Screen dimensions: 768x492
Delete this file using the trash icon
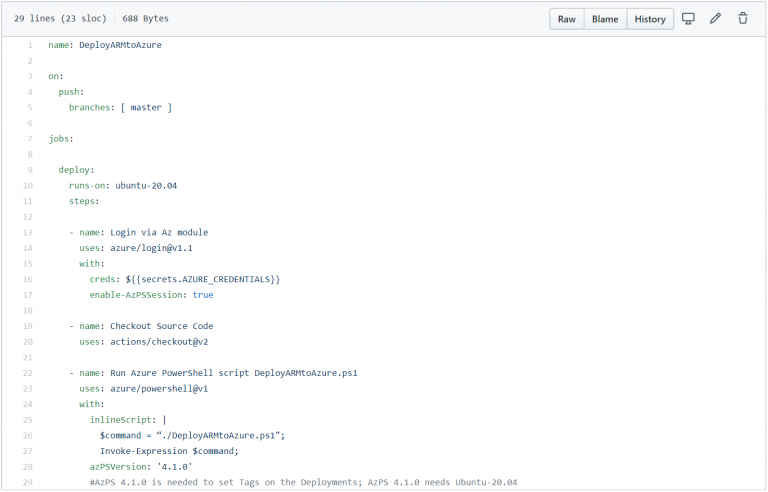(x=742, y=19)
